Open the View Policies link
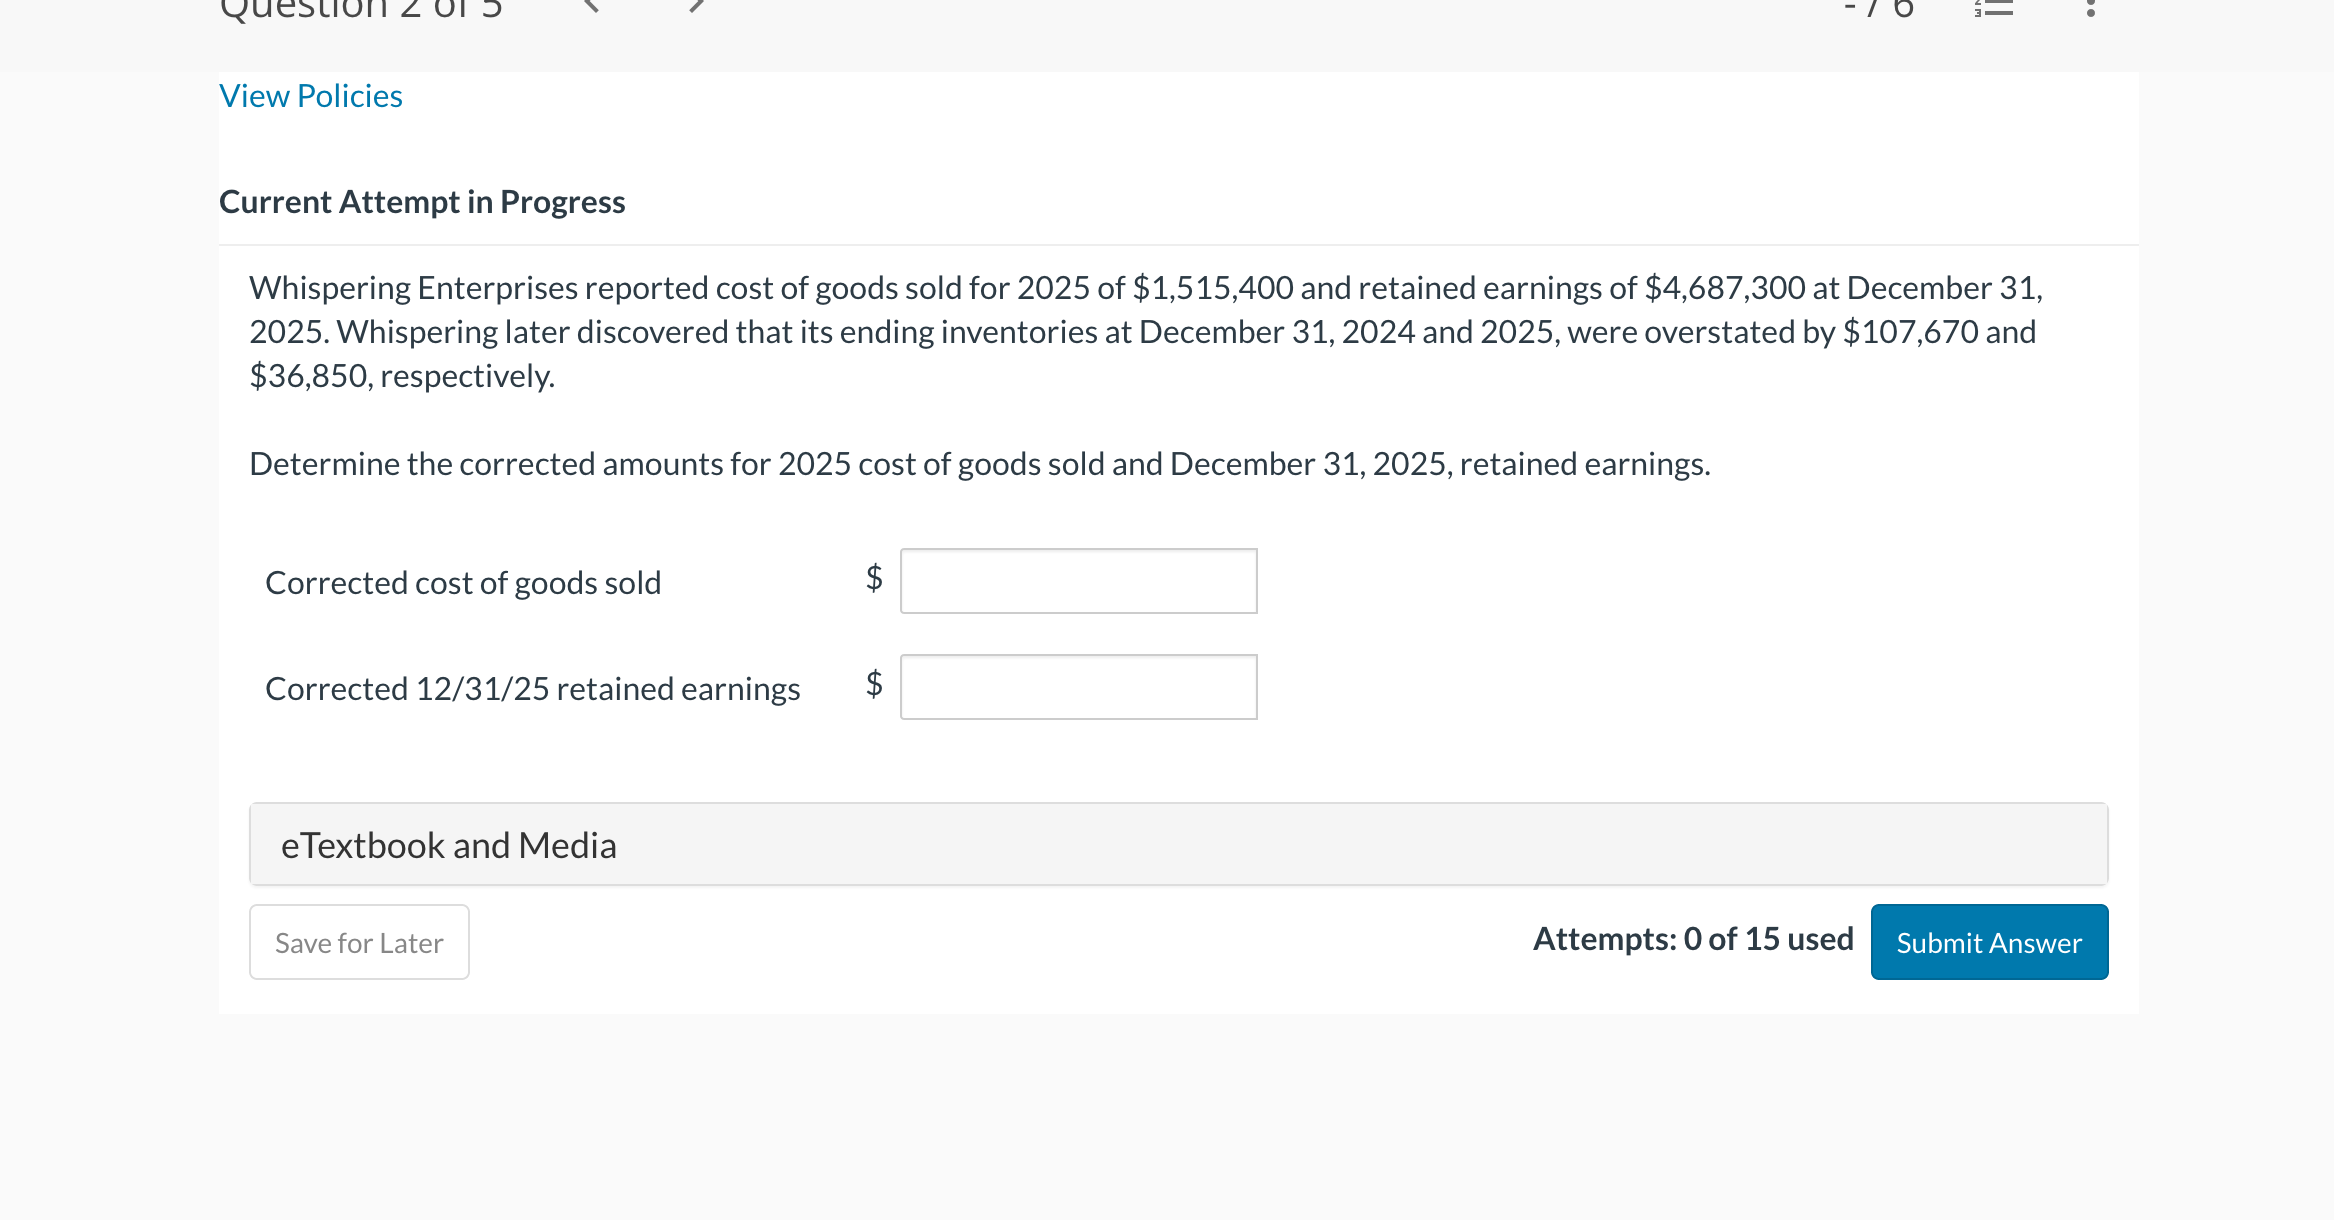 [310, 95]
